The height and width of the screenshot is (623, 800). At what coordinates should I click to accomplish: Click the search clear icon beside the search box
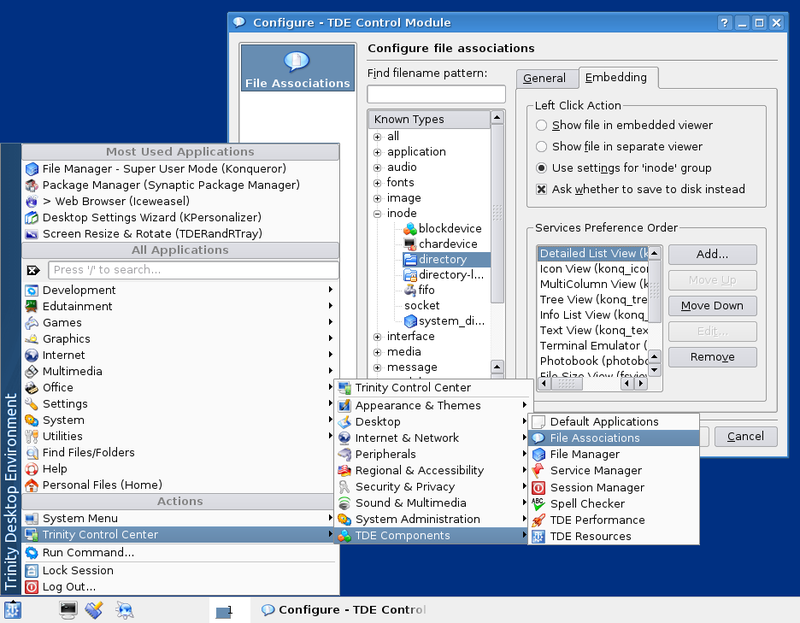[x=33, y=270]
